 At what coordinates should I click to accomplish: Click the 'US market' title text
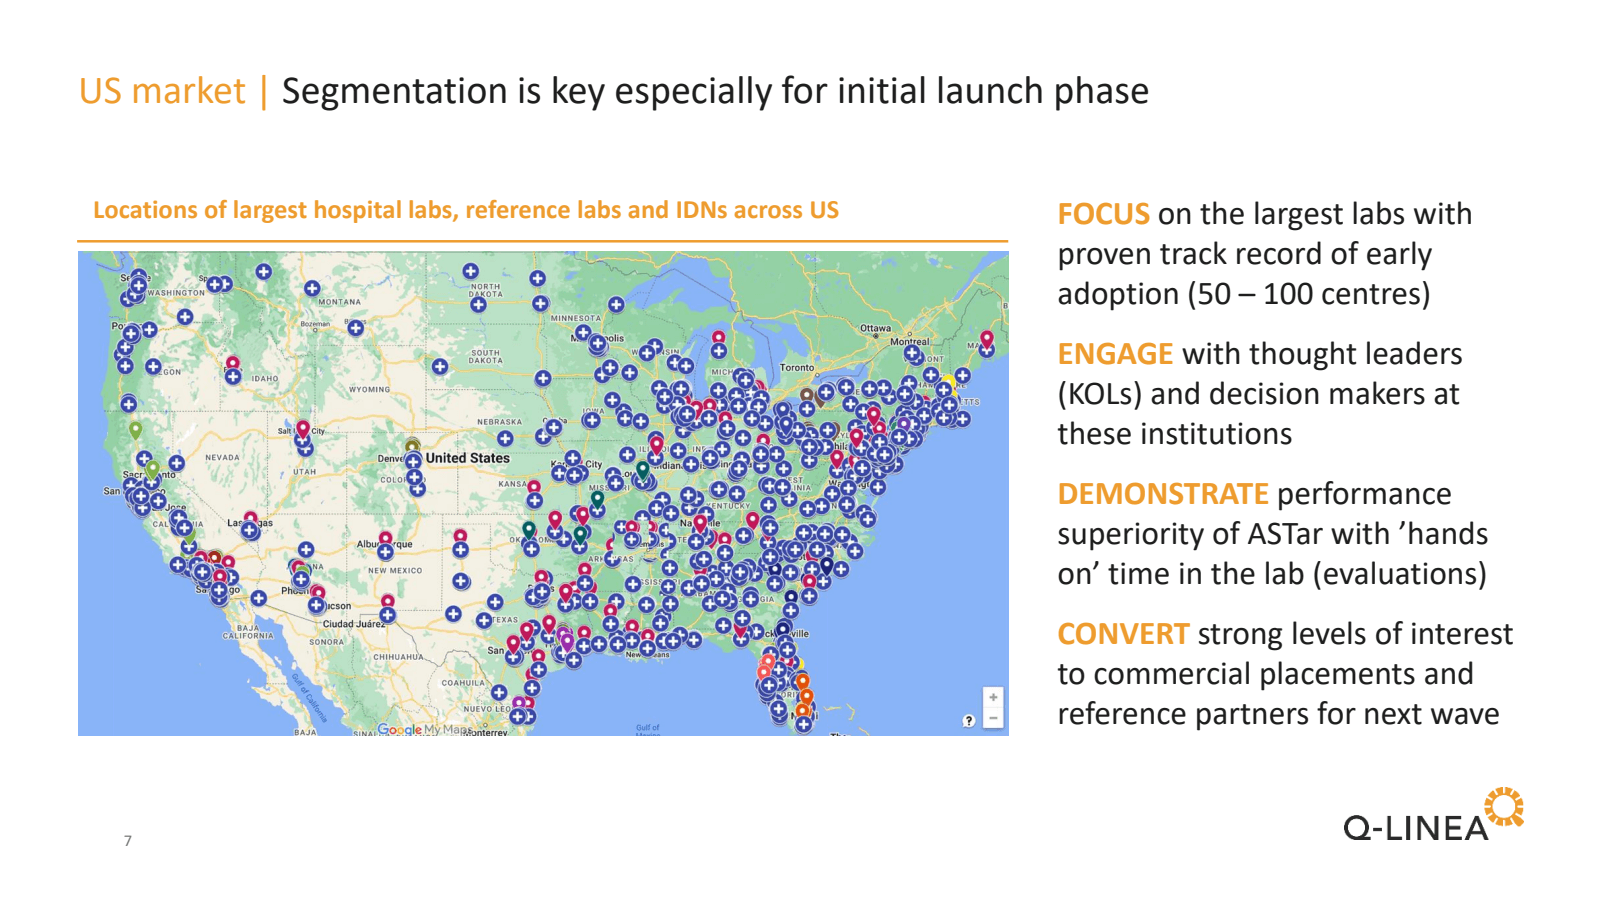162,91
